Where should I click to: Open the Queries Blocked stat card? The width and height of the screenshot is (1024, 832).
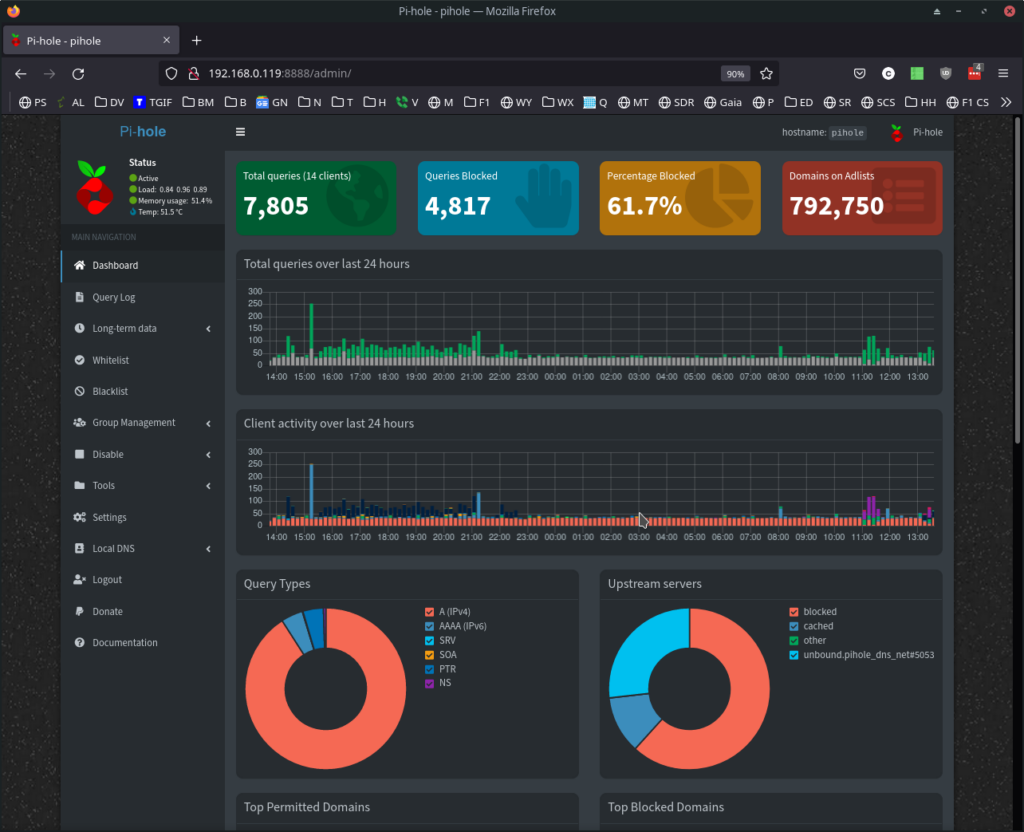pyautogui.click(x=498, y=198)
